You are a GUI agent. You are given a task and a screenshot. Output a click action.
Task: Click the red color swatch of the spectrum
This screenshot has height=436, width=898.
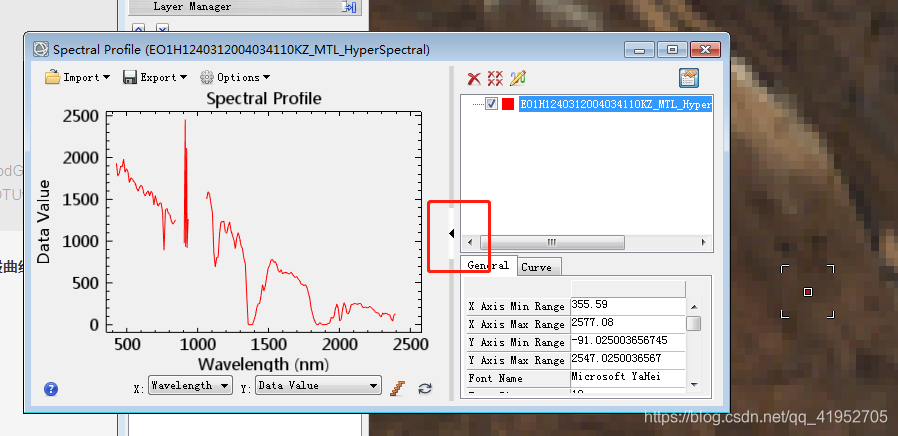tap(507, 104)
